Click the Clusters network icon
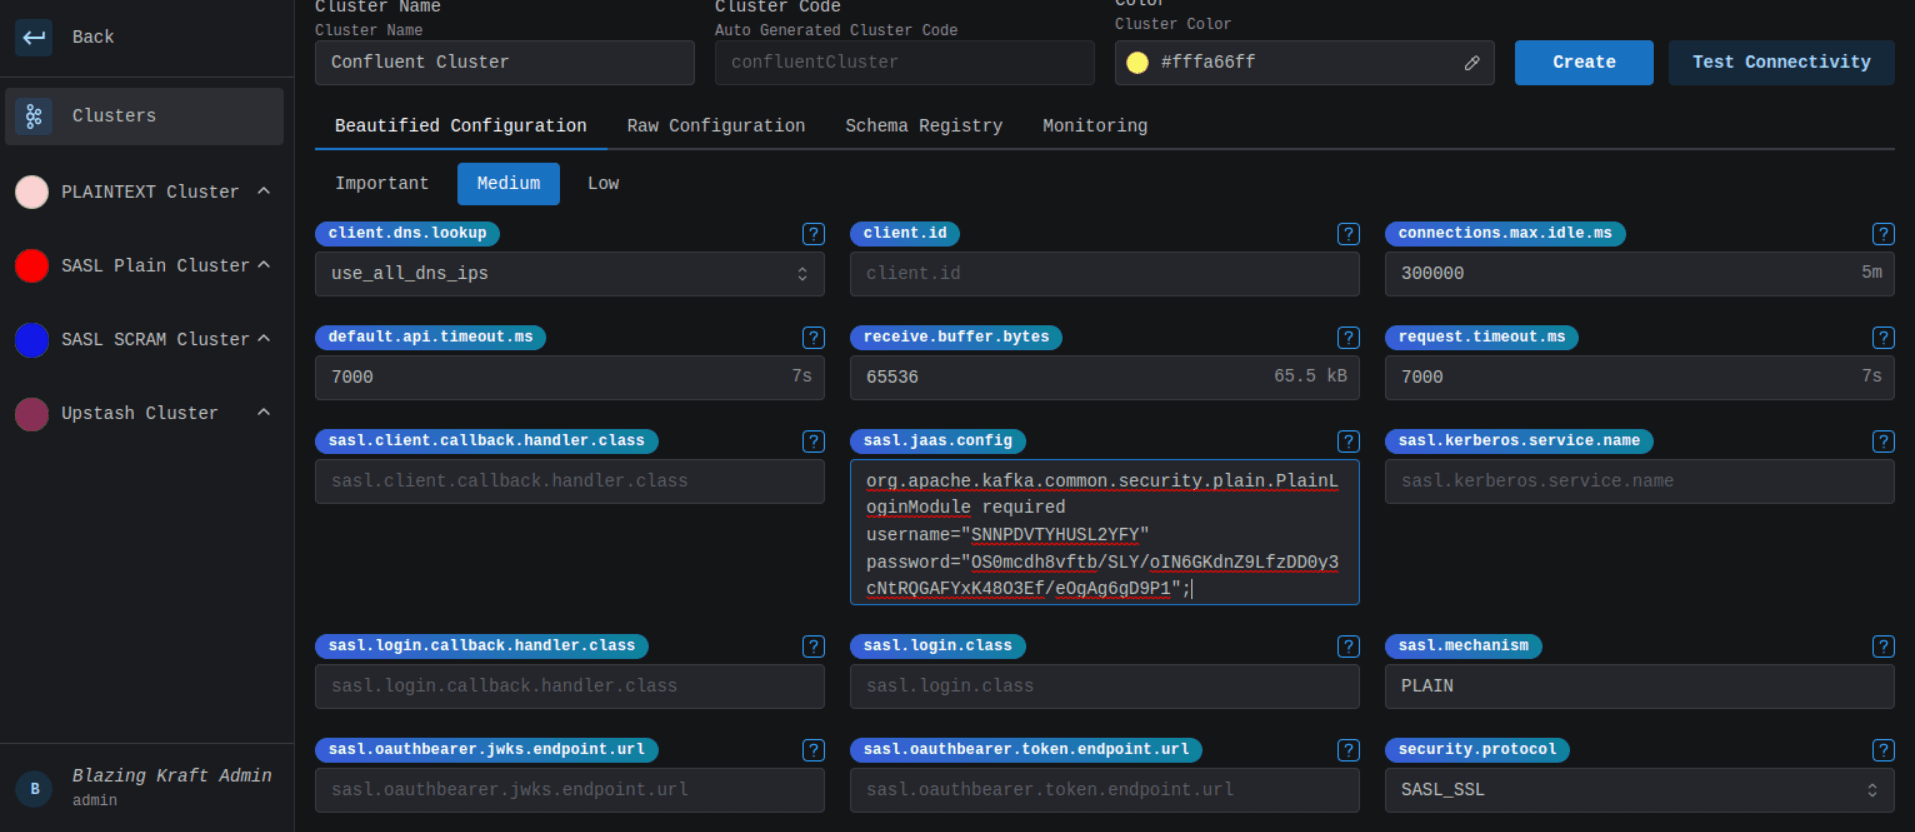The width and height of the screenshot is (1915, 832). pos(34,116)
